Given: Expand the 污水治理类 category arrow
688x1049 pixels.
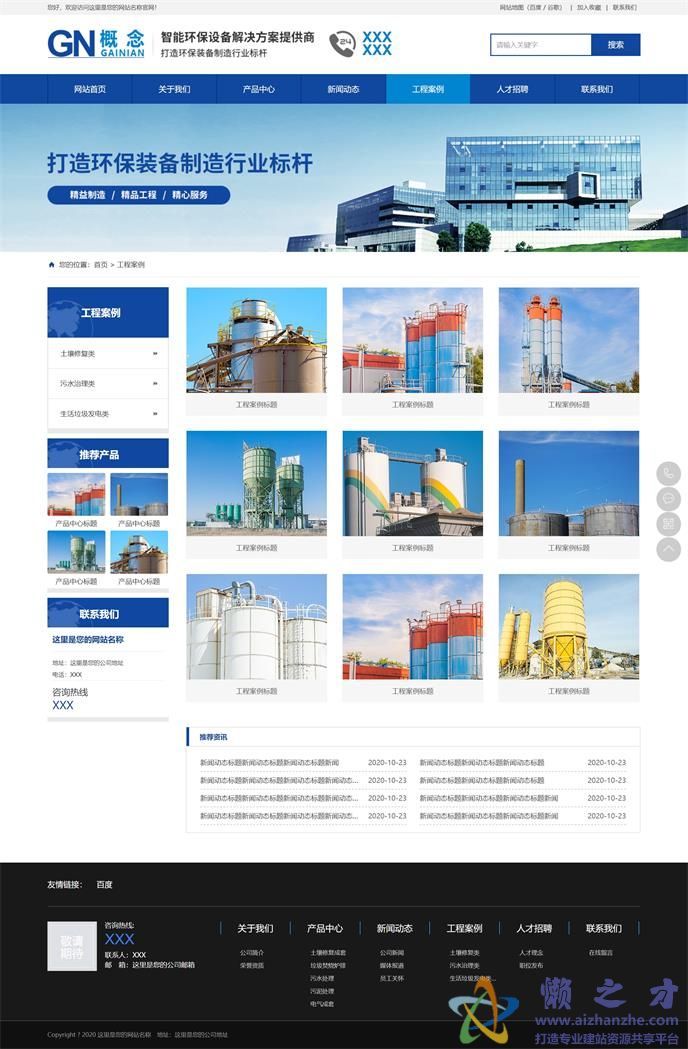Looking at the screenshot, I should coord(155,383).
